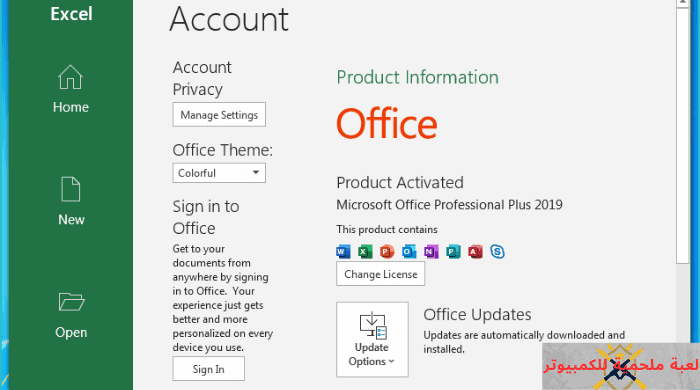
Task: Click the 'Sign in to Office' heading
Action: 206,217
